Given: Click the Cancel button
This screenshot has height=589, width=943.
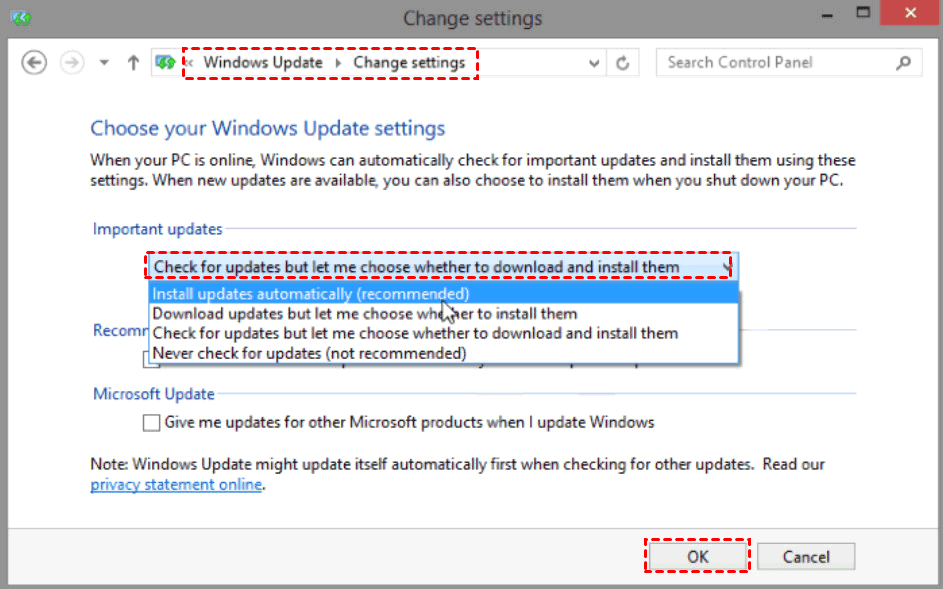Looking at the screenshot, I should 806,557.
